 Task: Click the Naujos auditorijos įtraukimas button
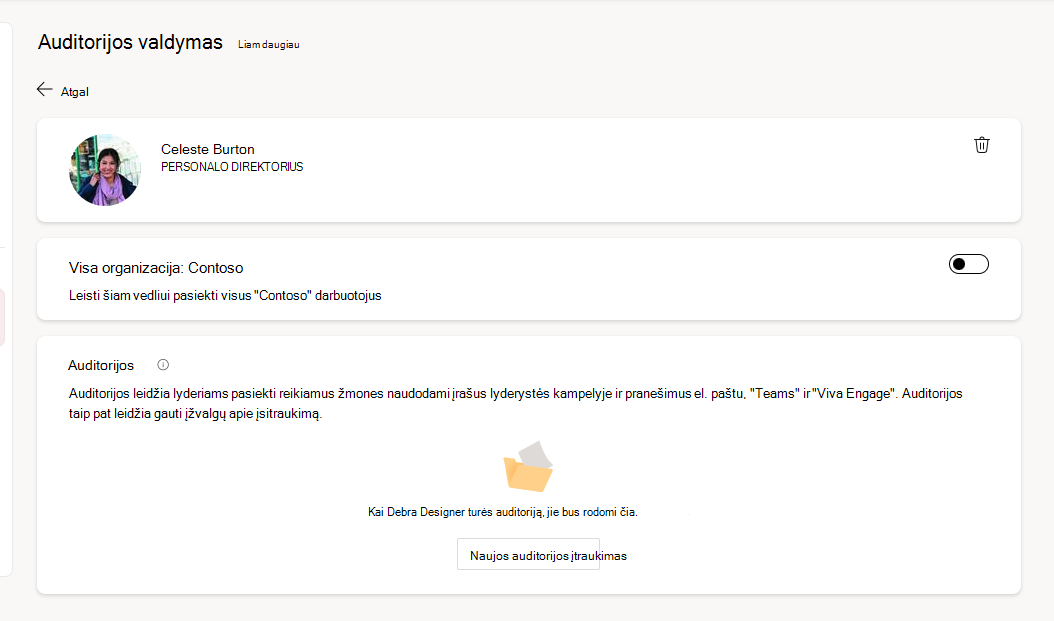point(528,554)
